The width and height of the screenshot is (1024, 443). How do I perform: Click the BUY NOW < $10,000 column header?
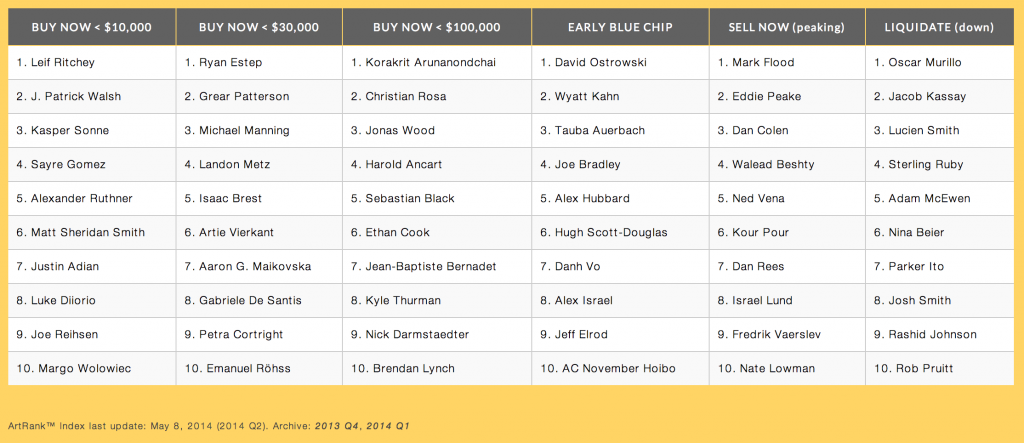[91, 27]
